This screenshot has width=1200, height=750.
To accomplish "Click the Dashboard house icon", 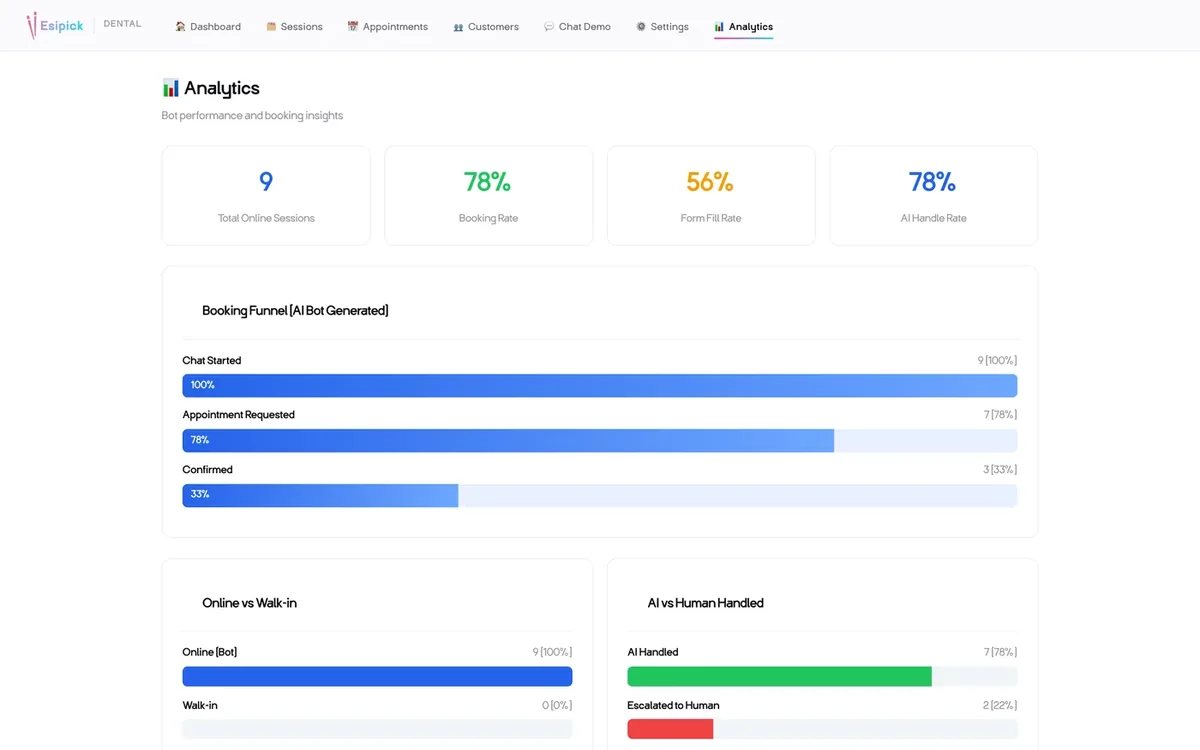I will 180,27.
